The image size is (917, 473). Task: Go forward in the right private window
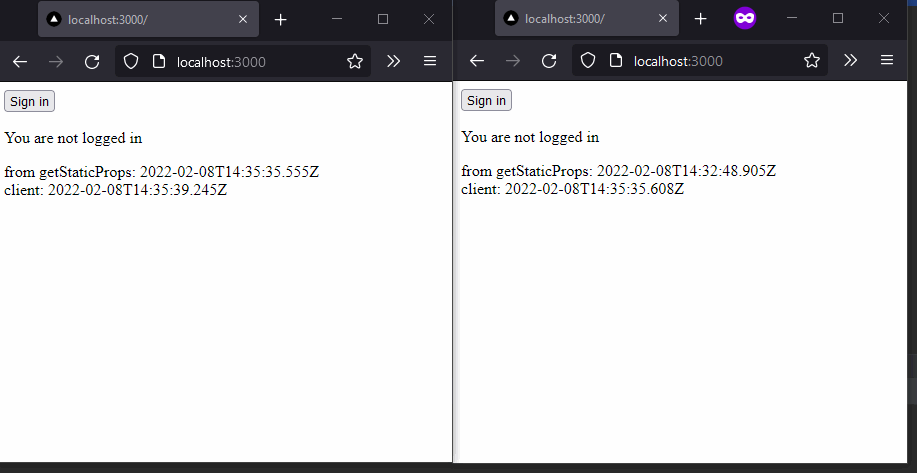512,61
